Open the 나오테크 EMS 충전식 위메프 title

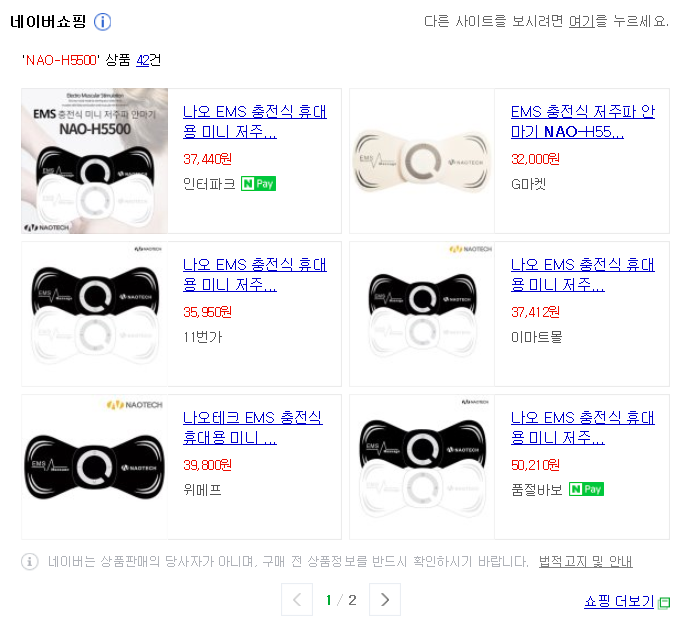[x=253, y=427]
